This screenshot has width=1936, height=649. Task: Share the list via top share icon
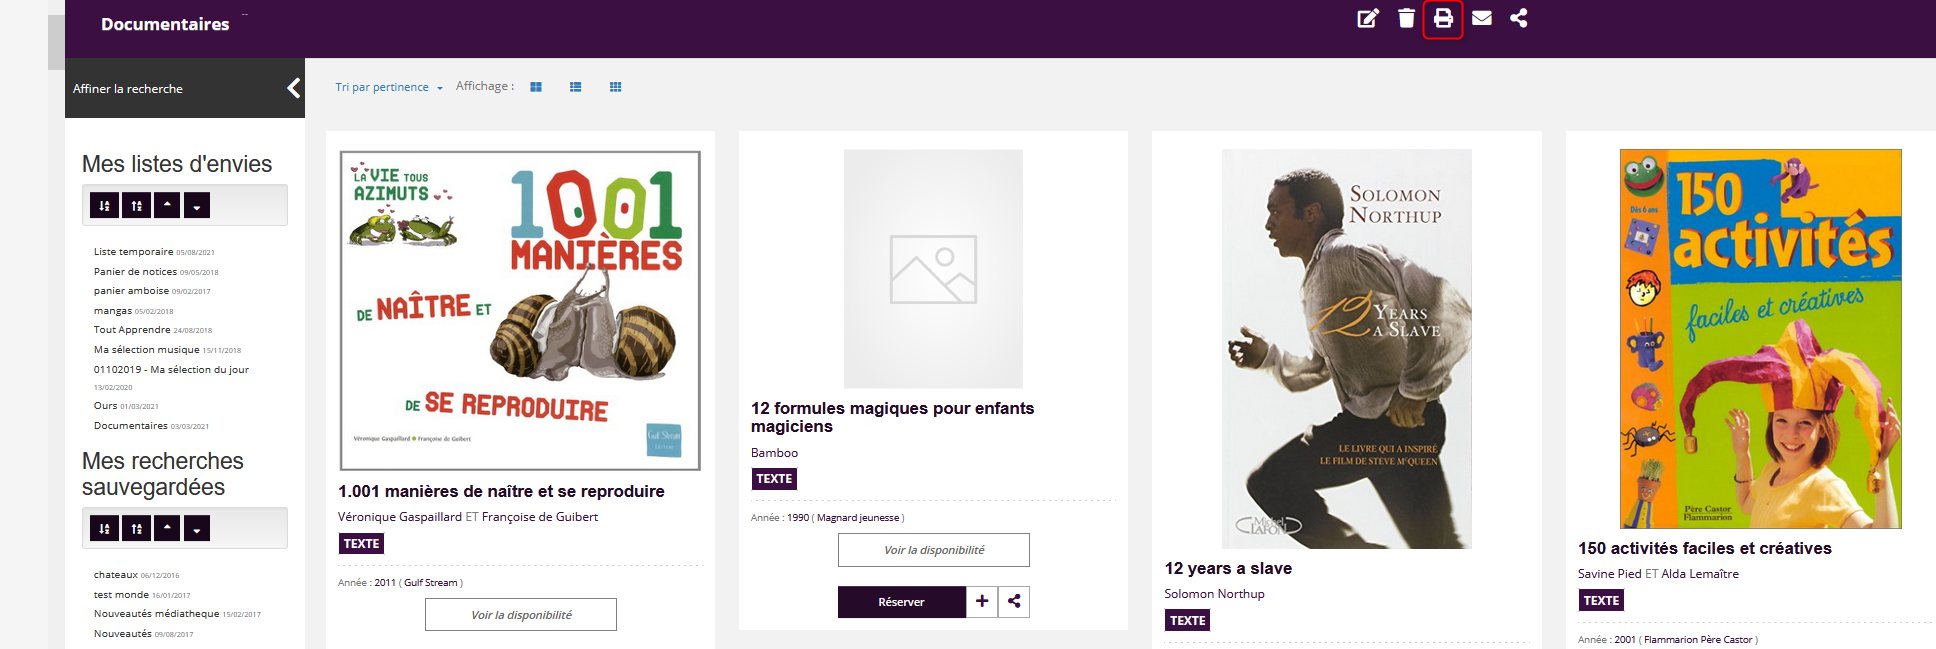coord(1519,18)
